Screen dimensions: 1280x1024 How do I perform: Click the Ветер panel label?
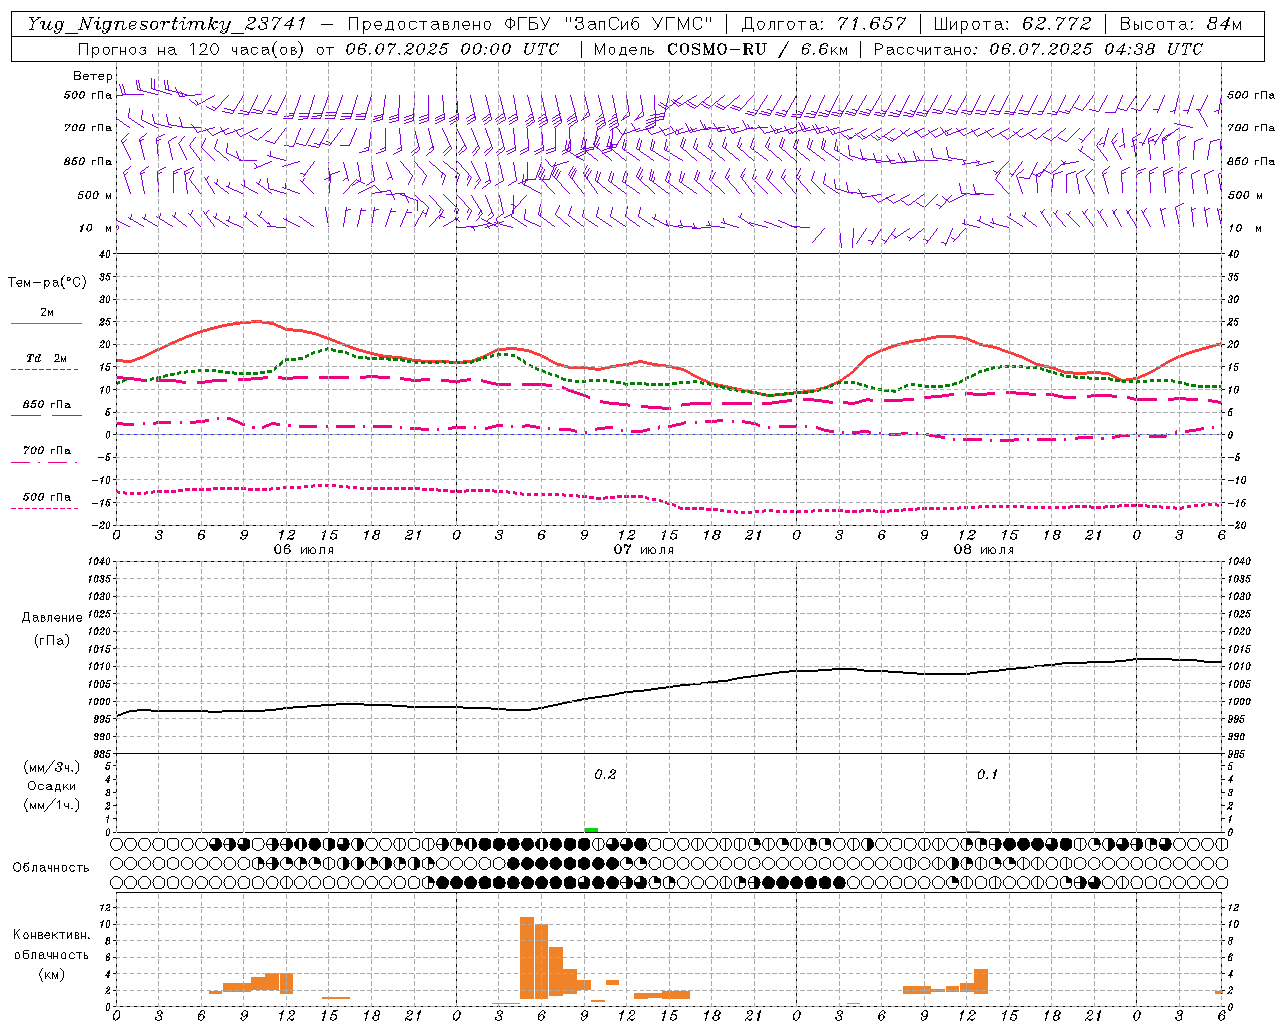[92, 76]
